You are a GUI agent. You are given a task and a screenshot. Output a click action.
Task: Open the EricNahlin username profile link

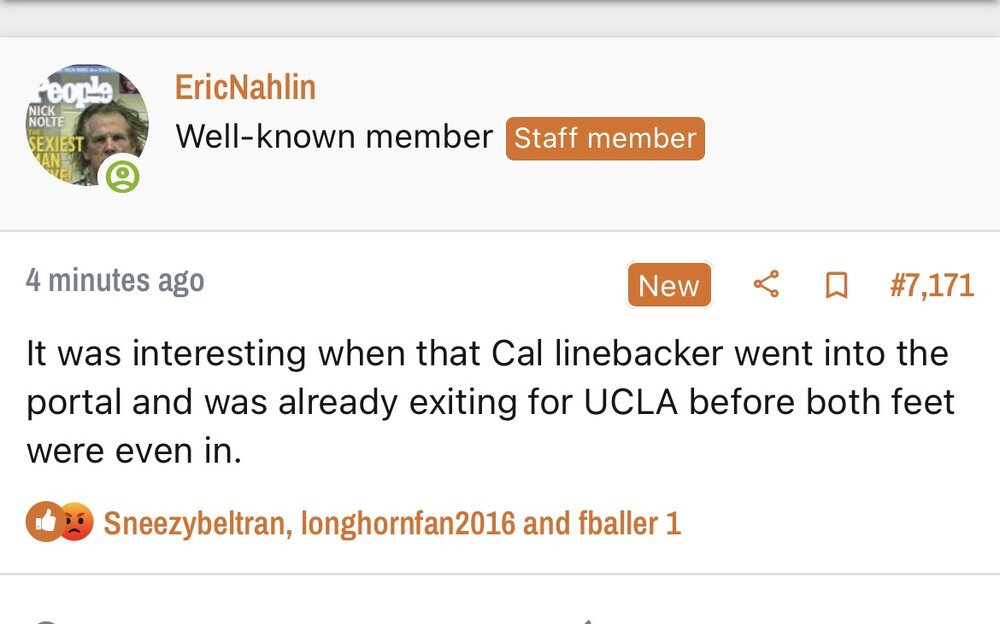click(245, 87)
